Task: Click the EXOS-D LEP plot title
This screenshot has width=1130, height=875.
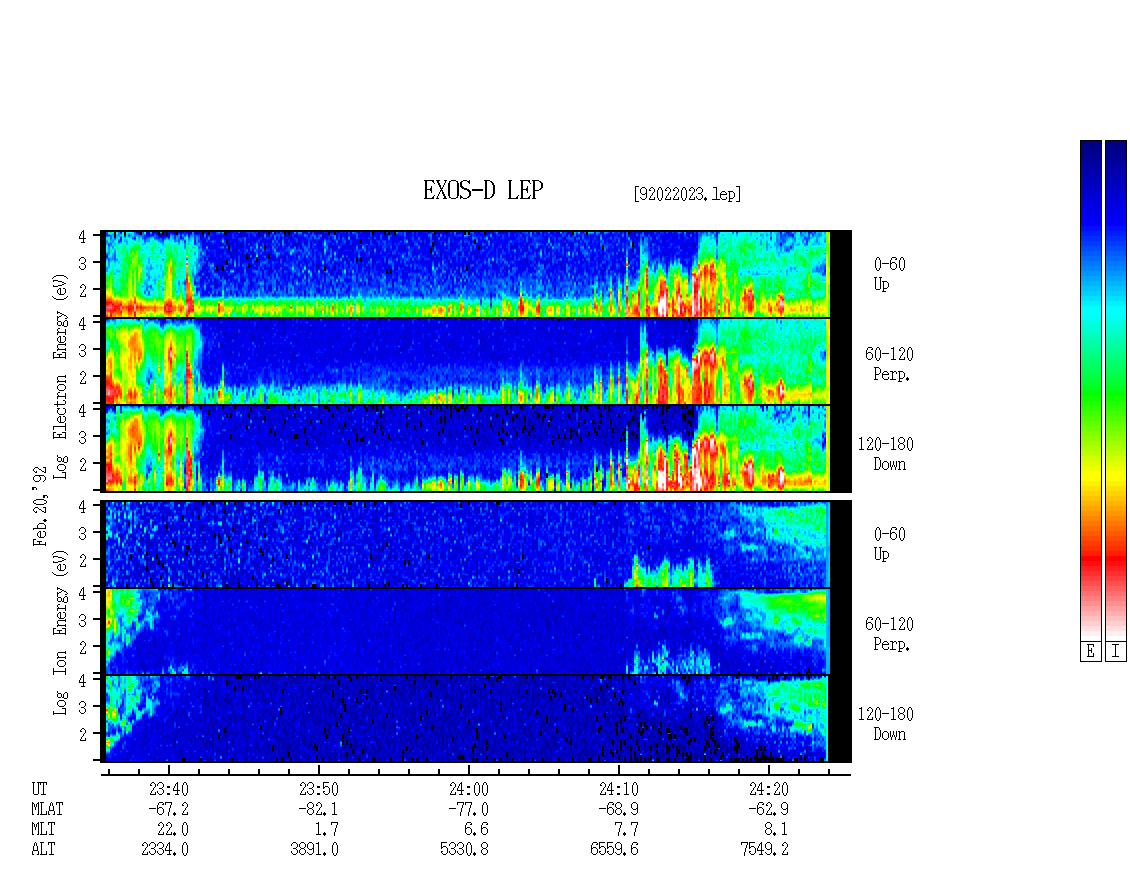Action: [483, 190]
